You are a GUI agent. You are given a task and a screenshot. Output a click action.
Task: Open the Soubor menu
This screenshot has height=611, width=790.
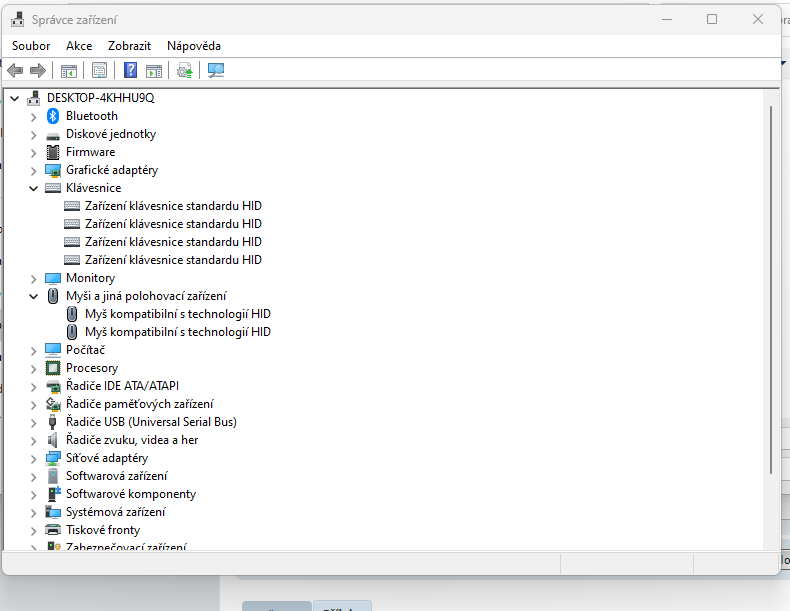(x=31, y=46)
